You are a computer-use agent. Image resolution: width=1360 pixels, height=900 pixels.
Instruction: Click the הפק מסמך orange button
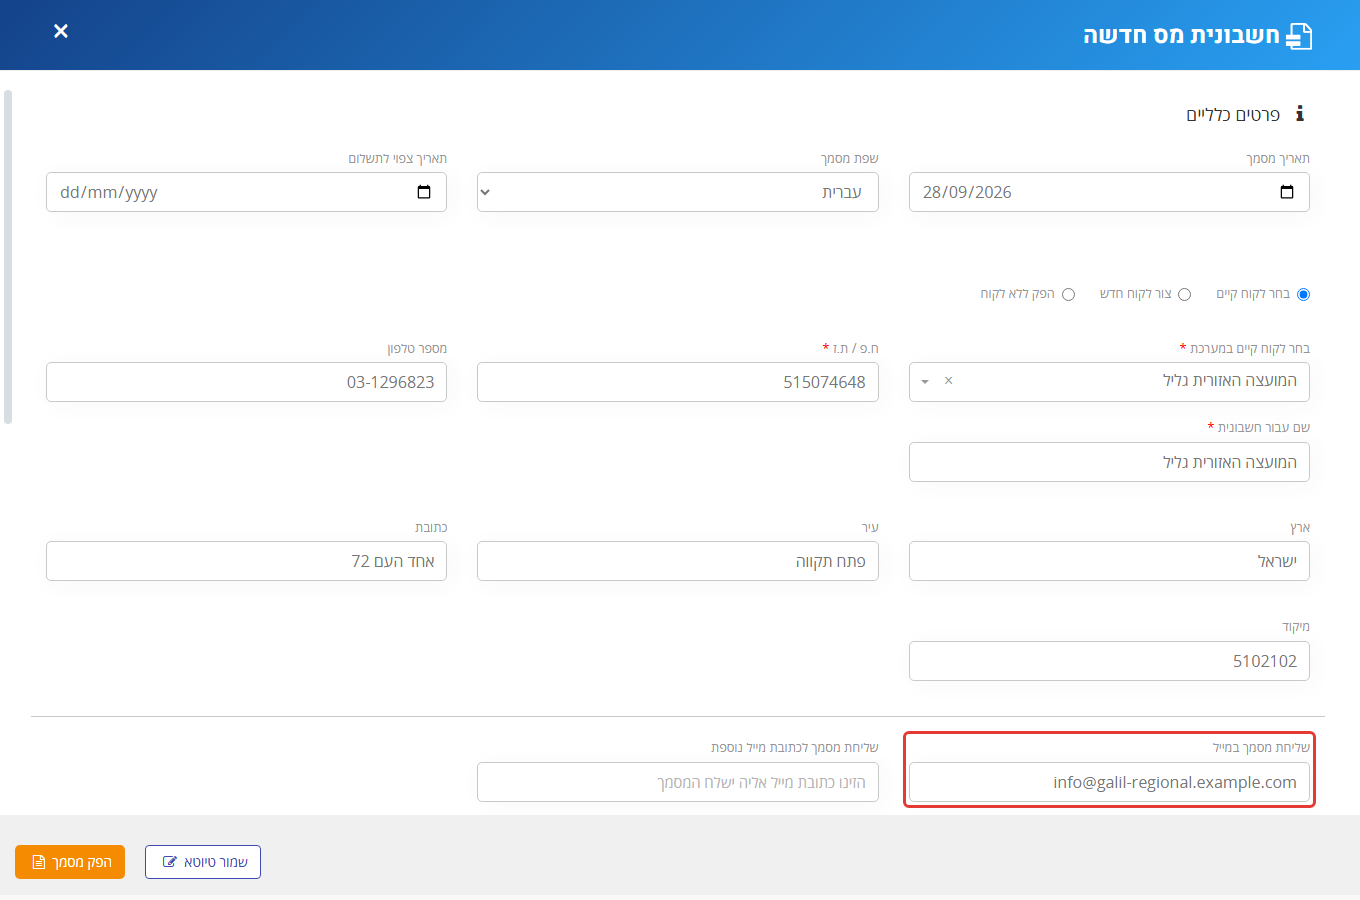click(70, 862)
